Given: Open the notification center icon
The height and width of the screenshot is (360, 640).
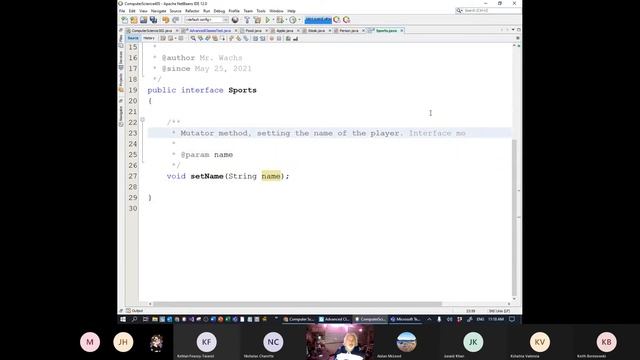Looking at the screenshot, I should pos(512,319).
